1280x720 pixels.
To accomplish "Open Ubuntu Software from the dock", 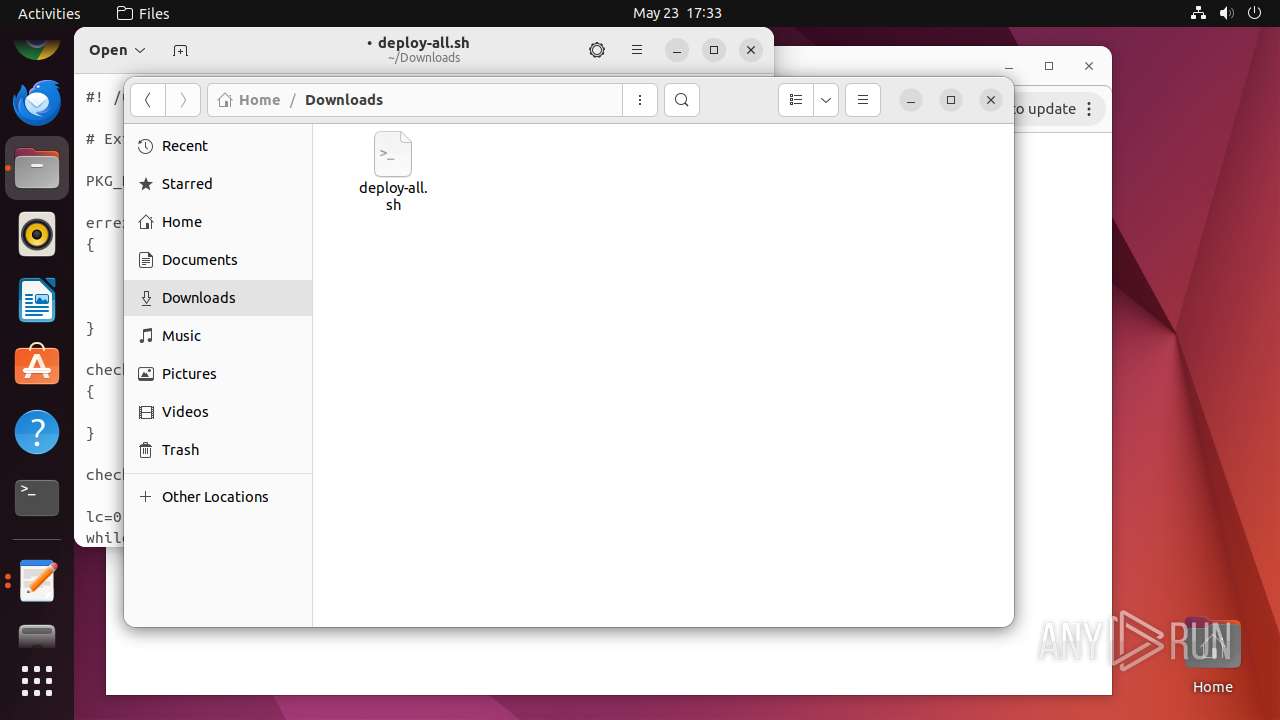I will coord(37,366).
